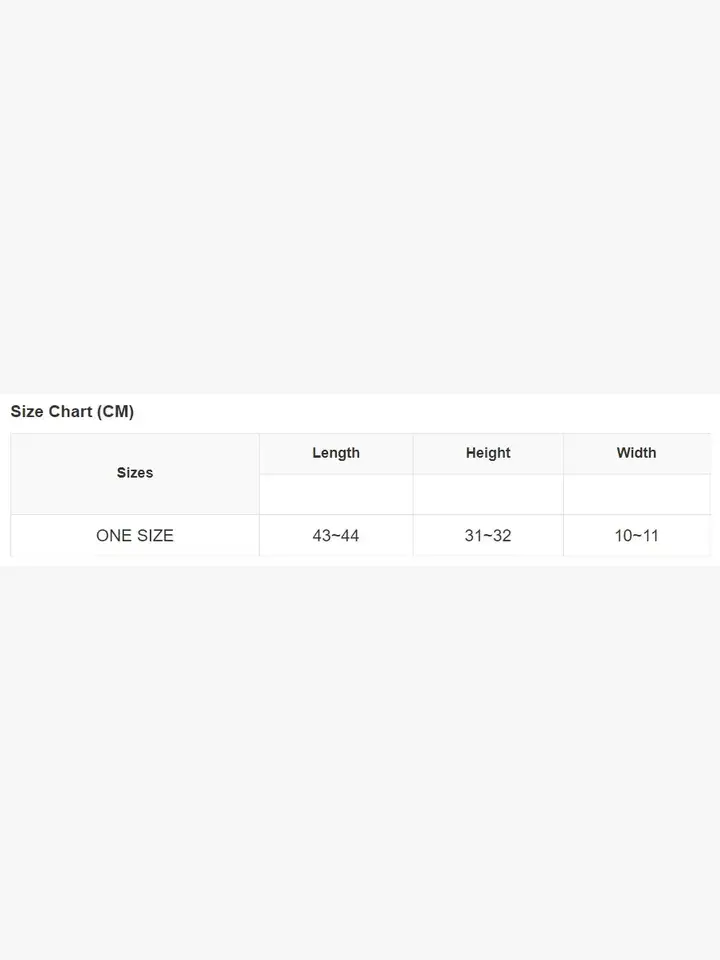720x960 pixels.
Task: Click the Length column header
Action: [x=336, y=453]
